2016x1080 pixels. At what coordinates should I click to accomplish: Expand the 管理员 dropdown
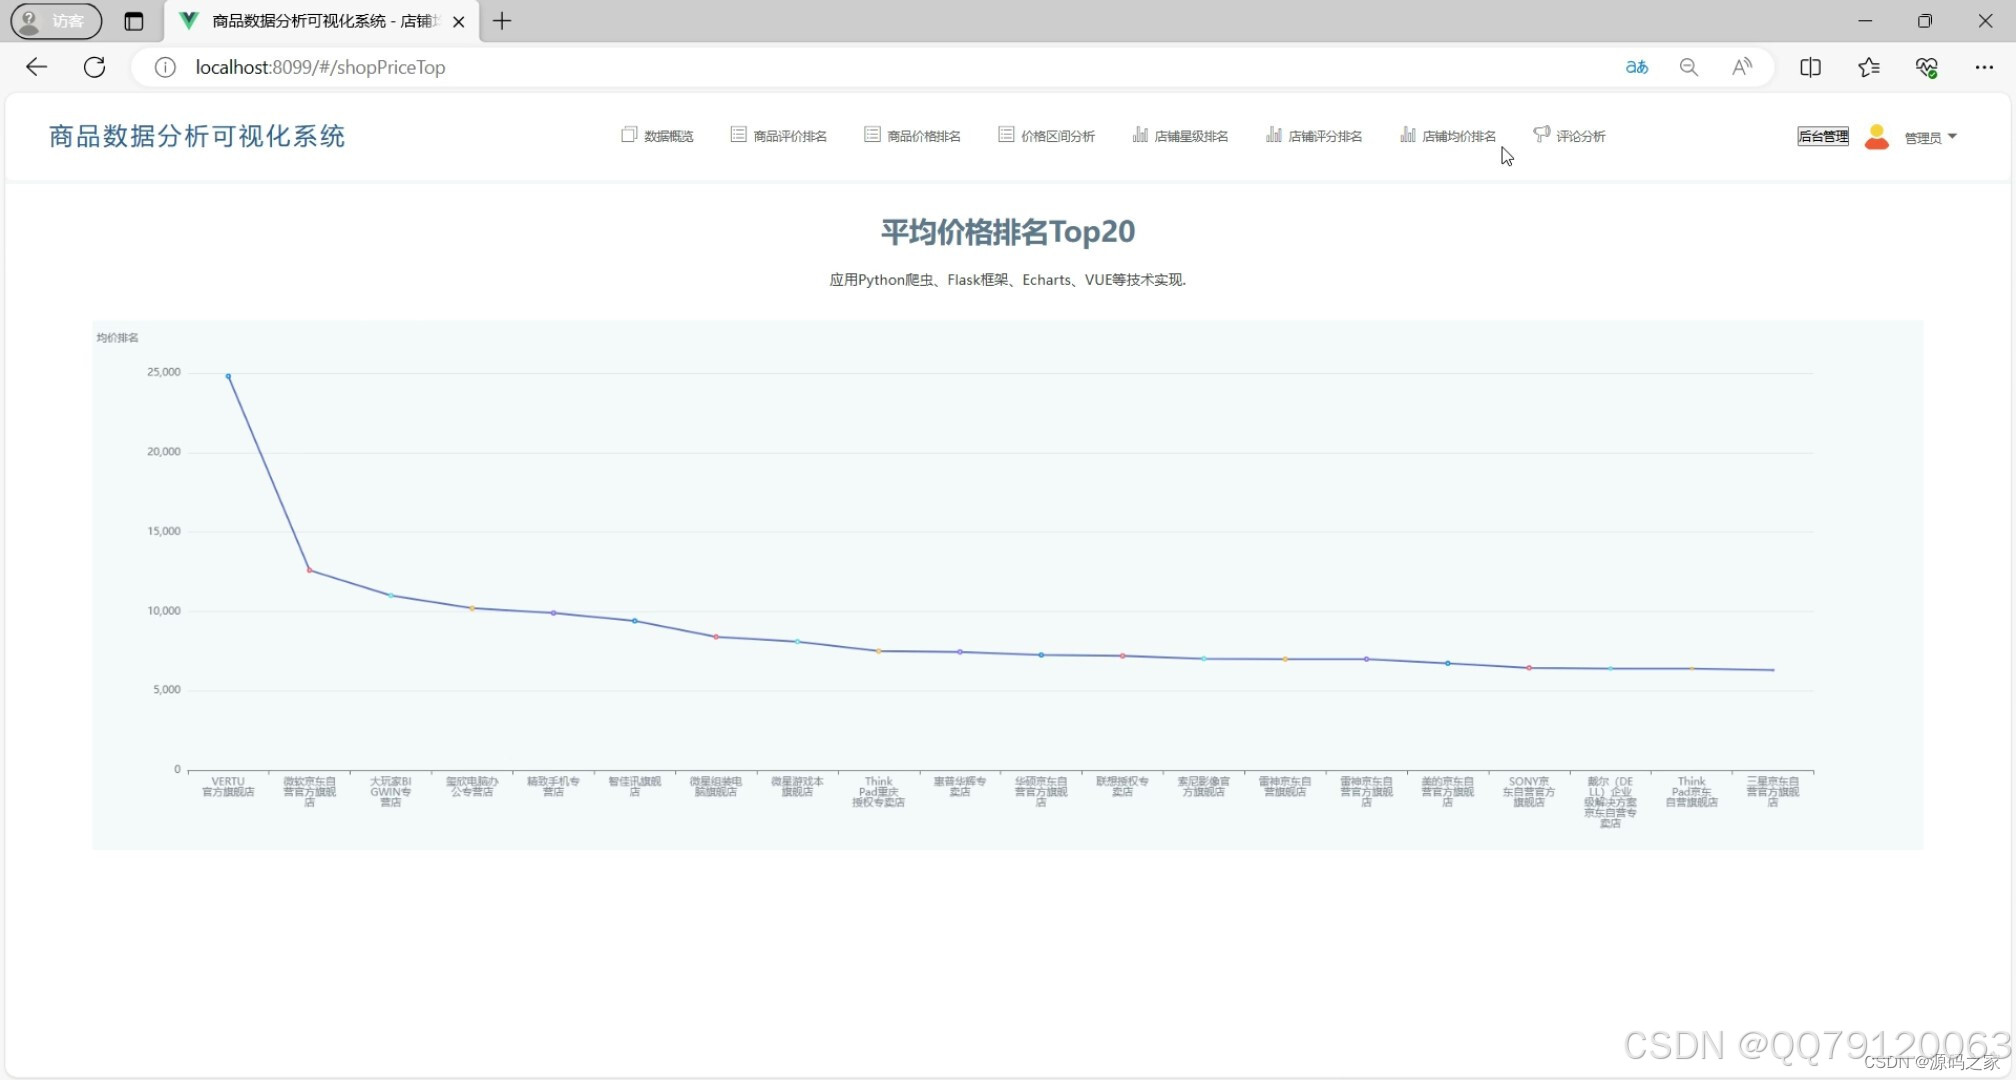(1930, 137)
